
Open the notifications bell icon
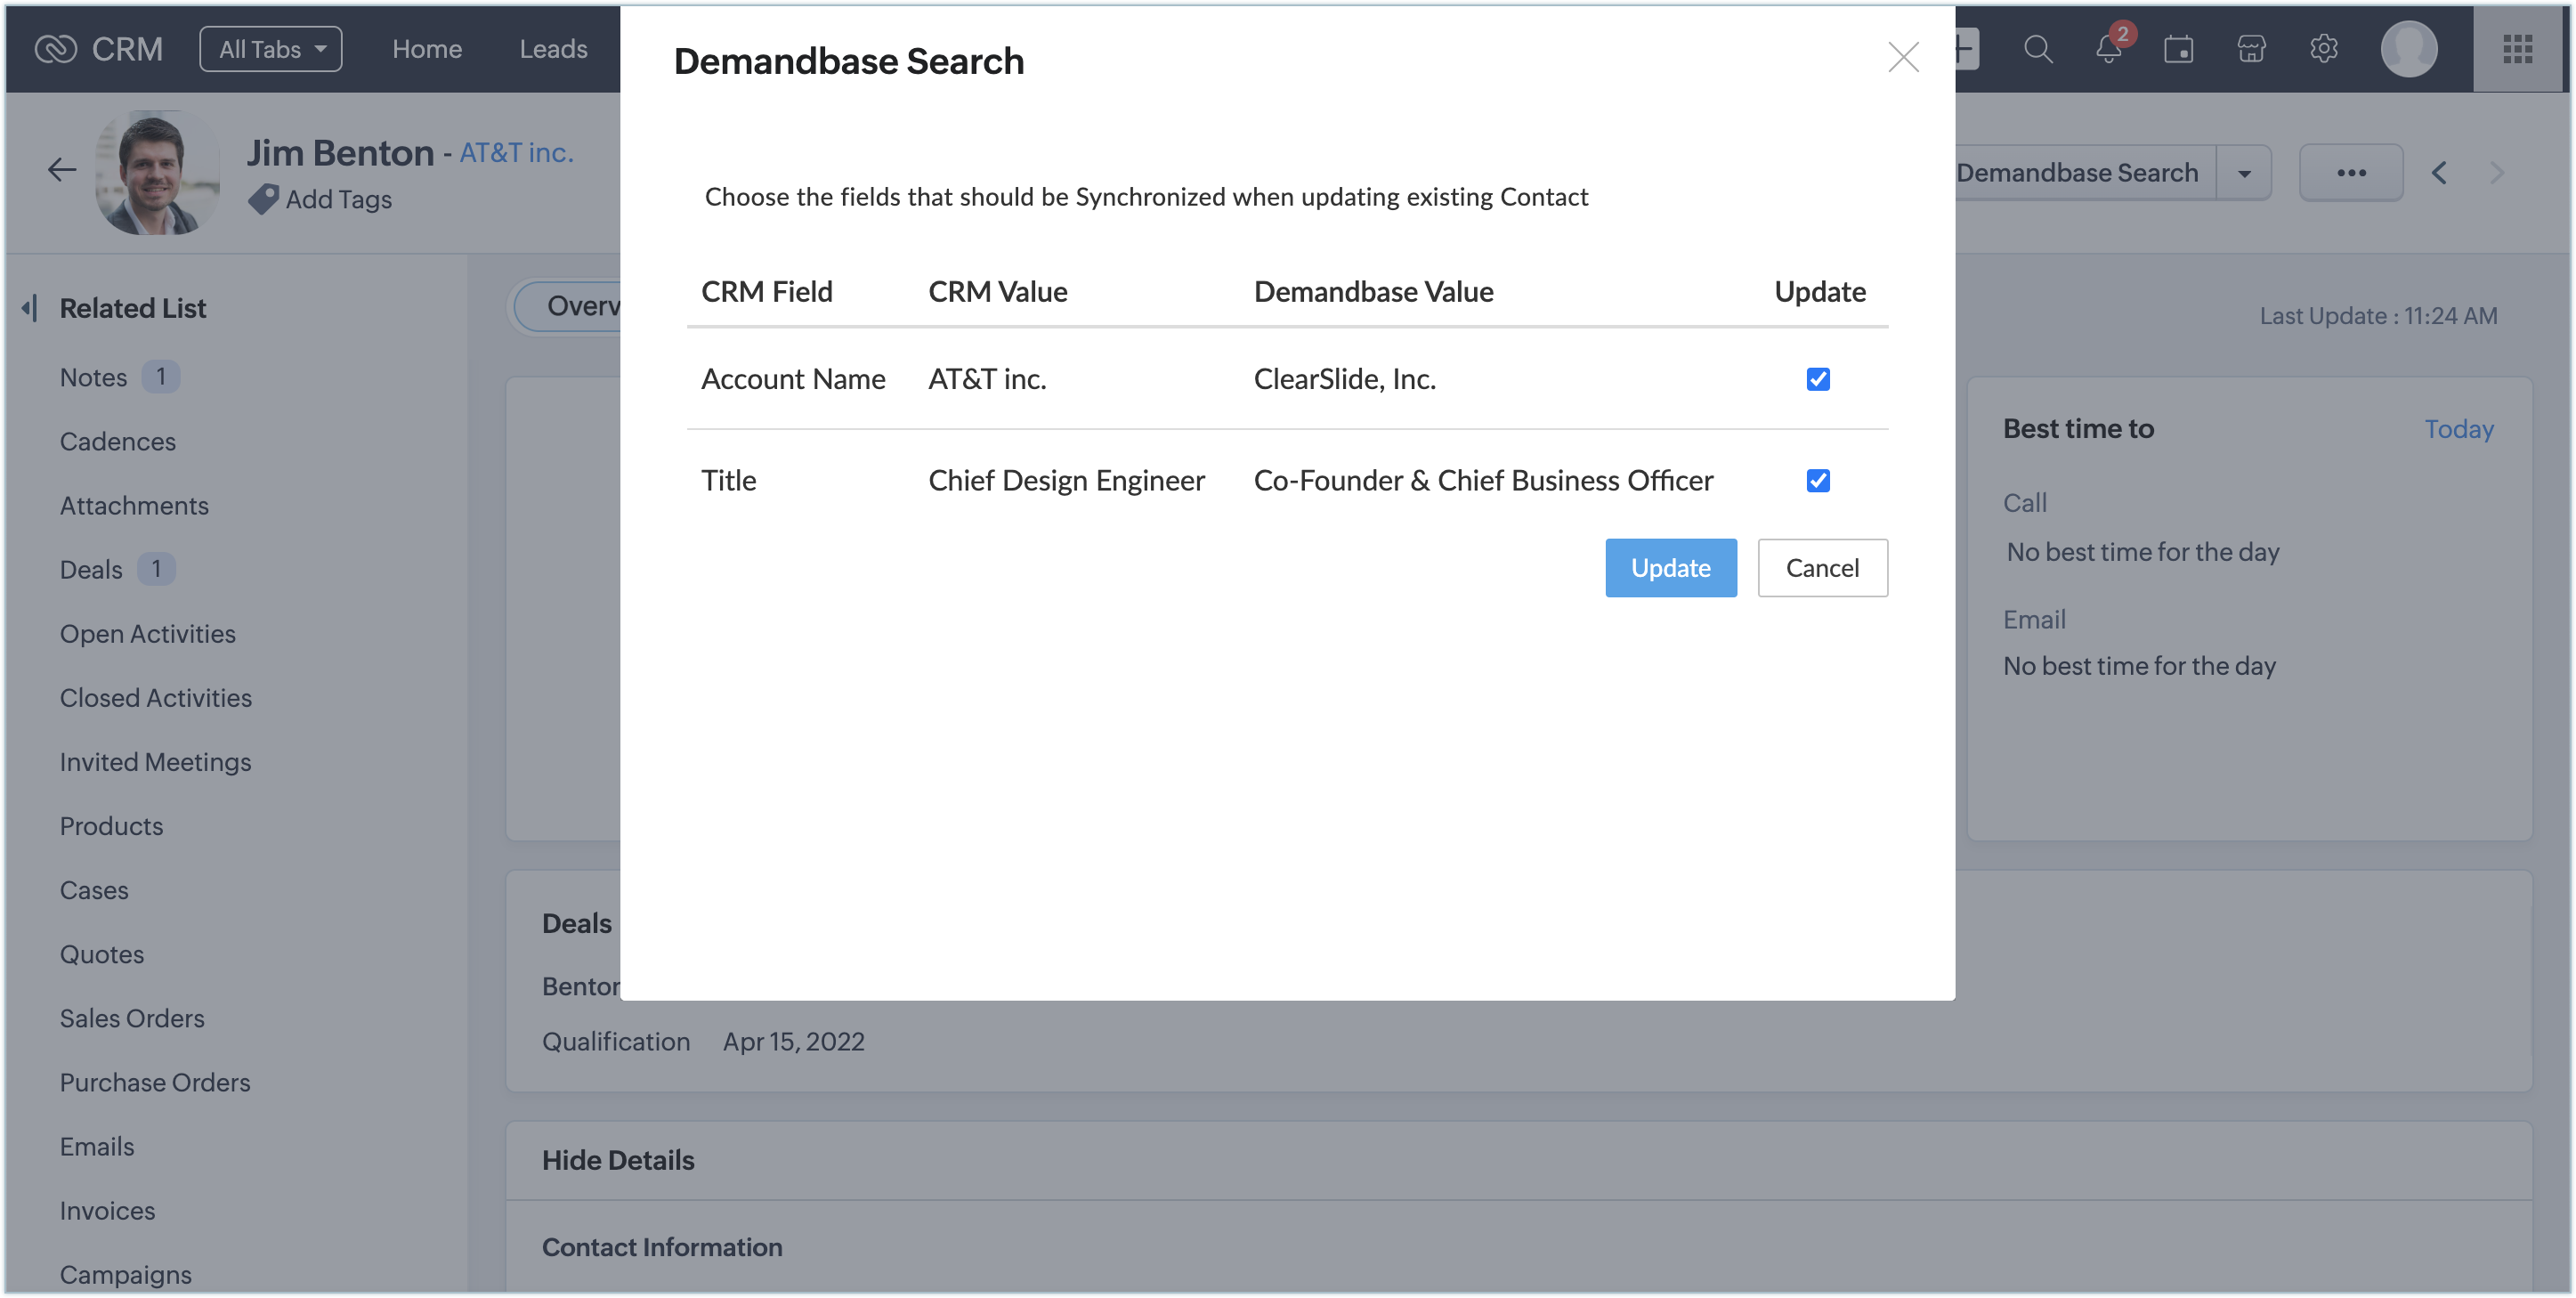[x=2108, y=49]
